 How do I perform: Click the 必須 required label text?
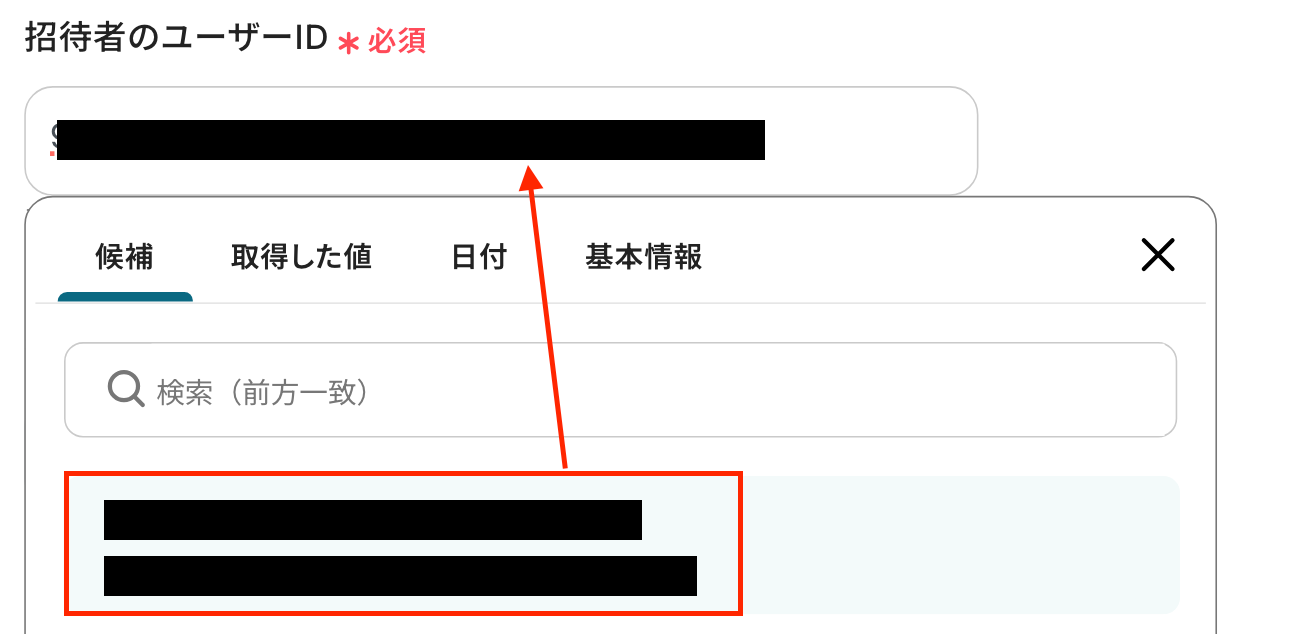397,42
